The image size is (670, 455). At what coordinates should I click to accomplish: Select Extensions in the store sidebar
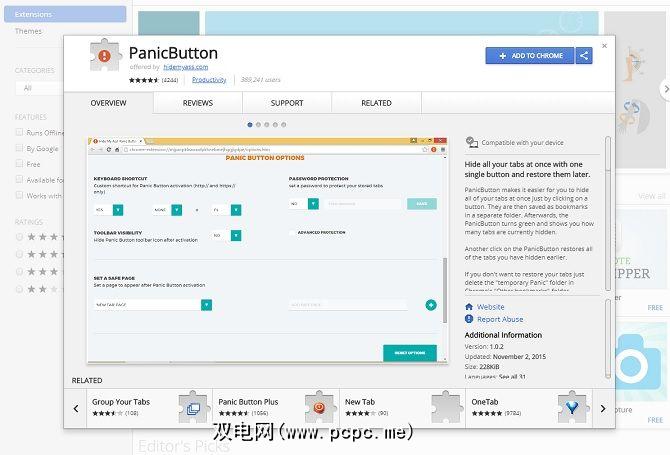point(65,14)
